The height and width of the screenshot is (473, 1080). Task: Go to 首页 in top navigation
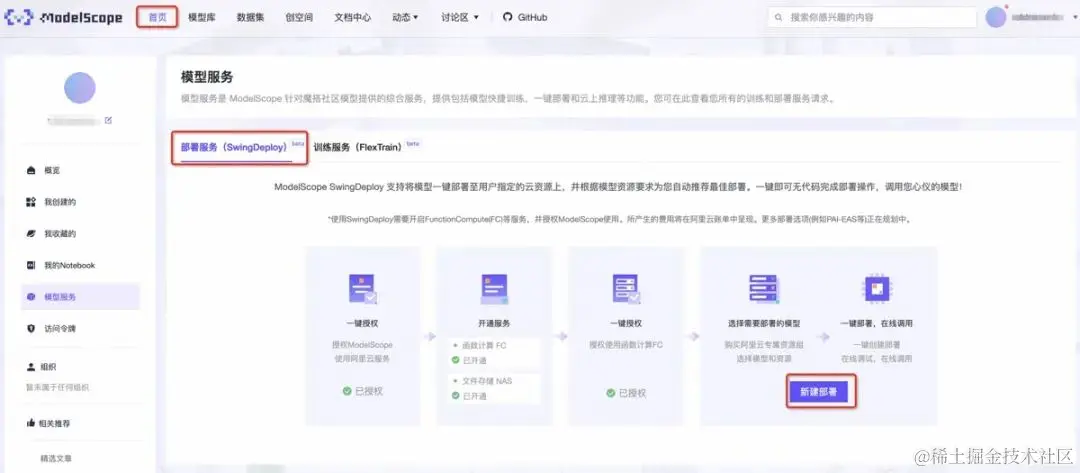[158, 17]
